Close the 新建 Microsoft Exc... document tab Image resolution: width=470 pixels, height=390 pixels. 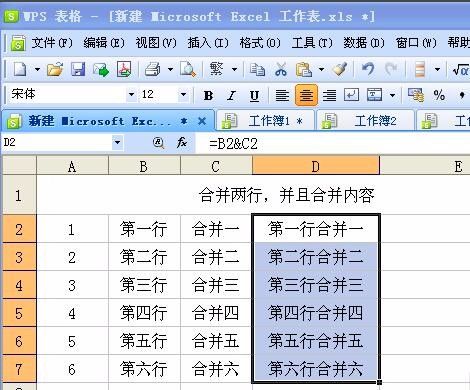[202, 121]
